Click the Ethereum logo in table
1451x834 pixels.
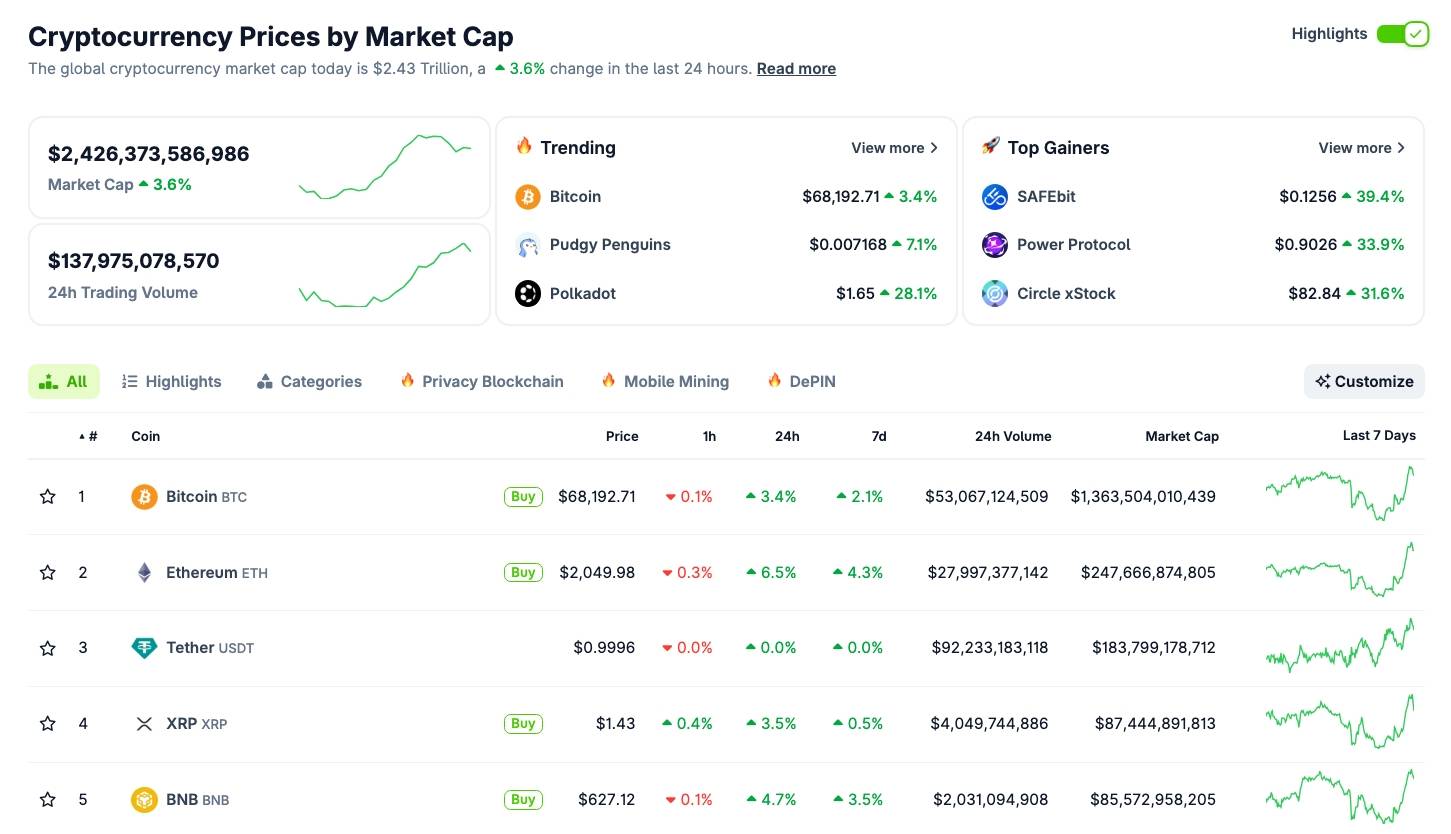145,573
